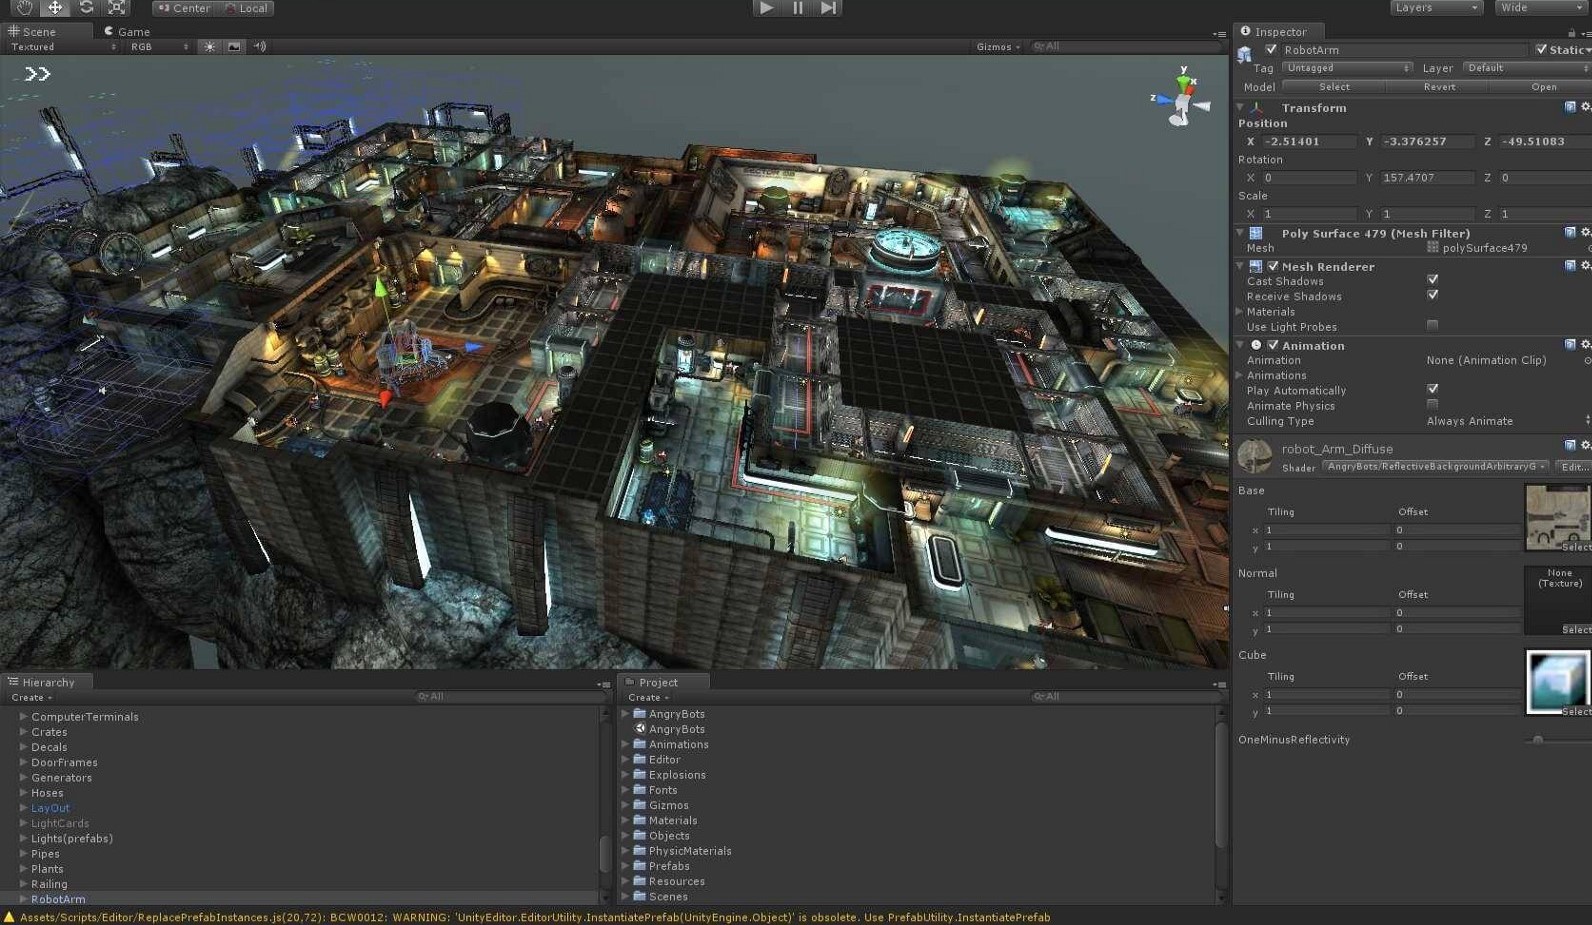
Task: Toggle RobotArm active checkbox
Action: click(1271, 49)
